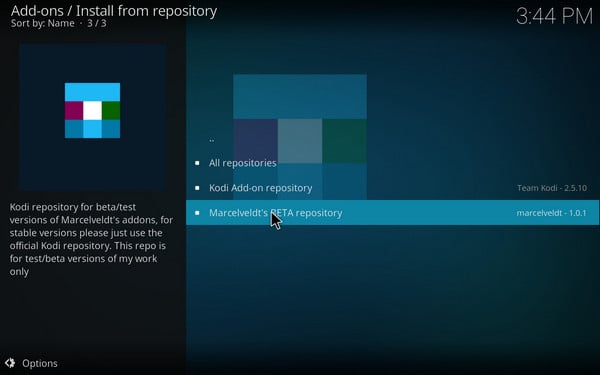Select the All repositories entry
Viewport: 600px width, 375px height.
(393, 163)
